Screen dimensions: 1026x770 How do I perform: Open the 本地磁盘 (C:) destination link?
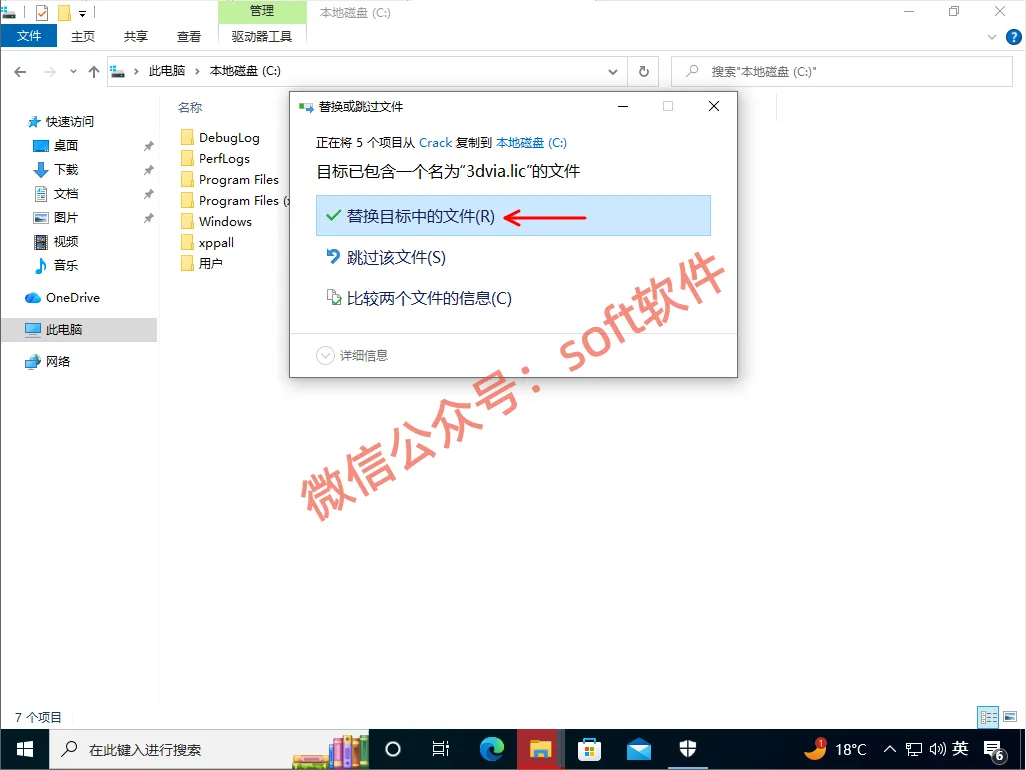(531, 143)
